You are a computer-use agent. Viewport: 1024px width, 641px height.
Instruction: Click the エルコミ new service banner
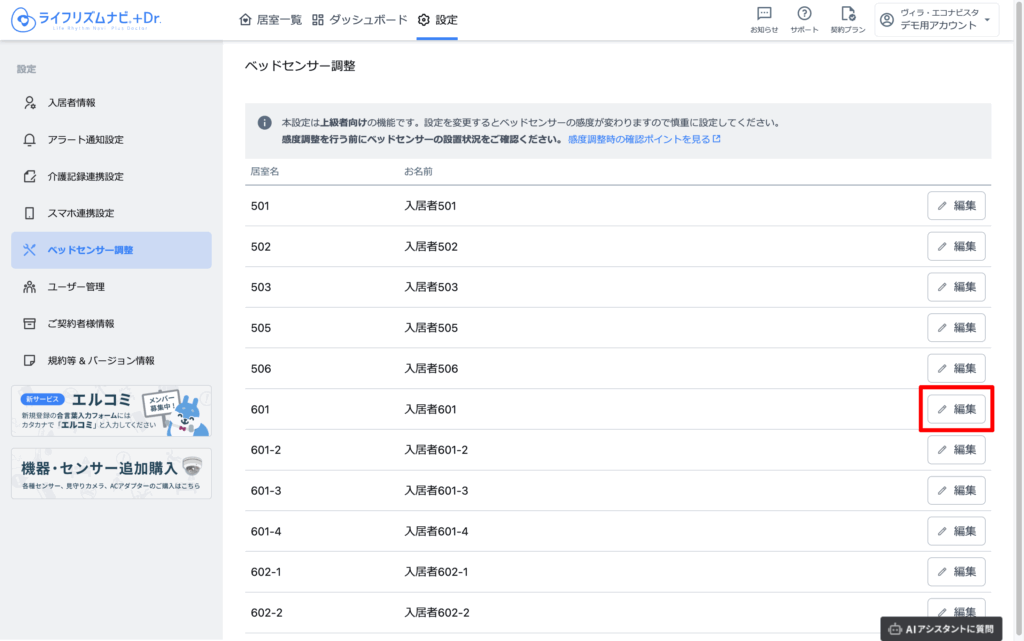pos(111,412)
